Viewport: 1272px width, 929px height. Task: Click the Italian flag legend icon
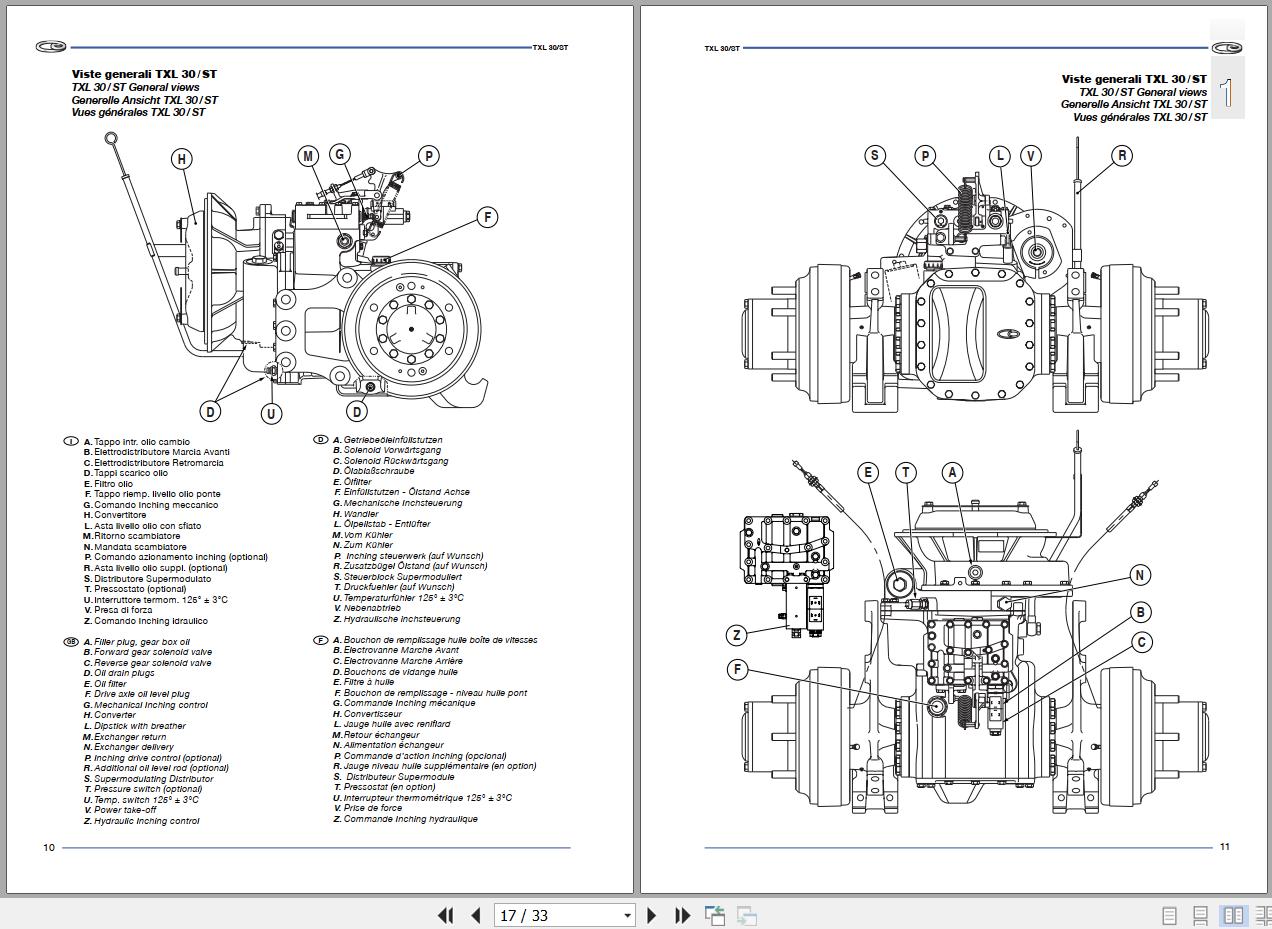point(70,441)
